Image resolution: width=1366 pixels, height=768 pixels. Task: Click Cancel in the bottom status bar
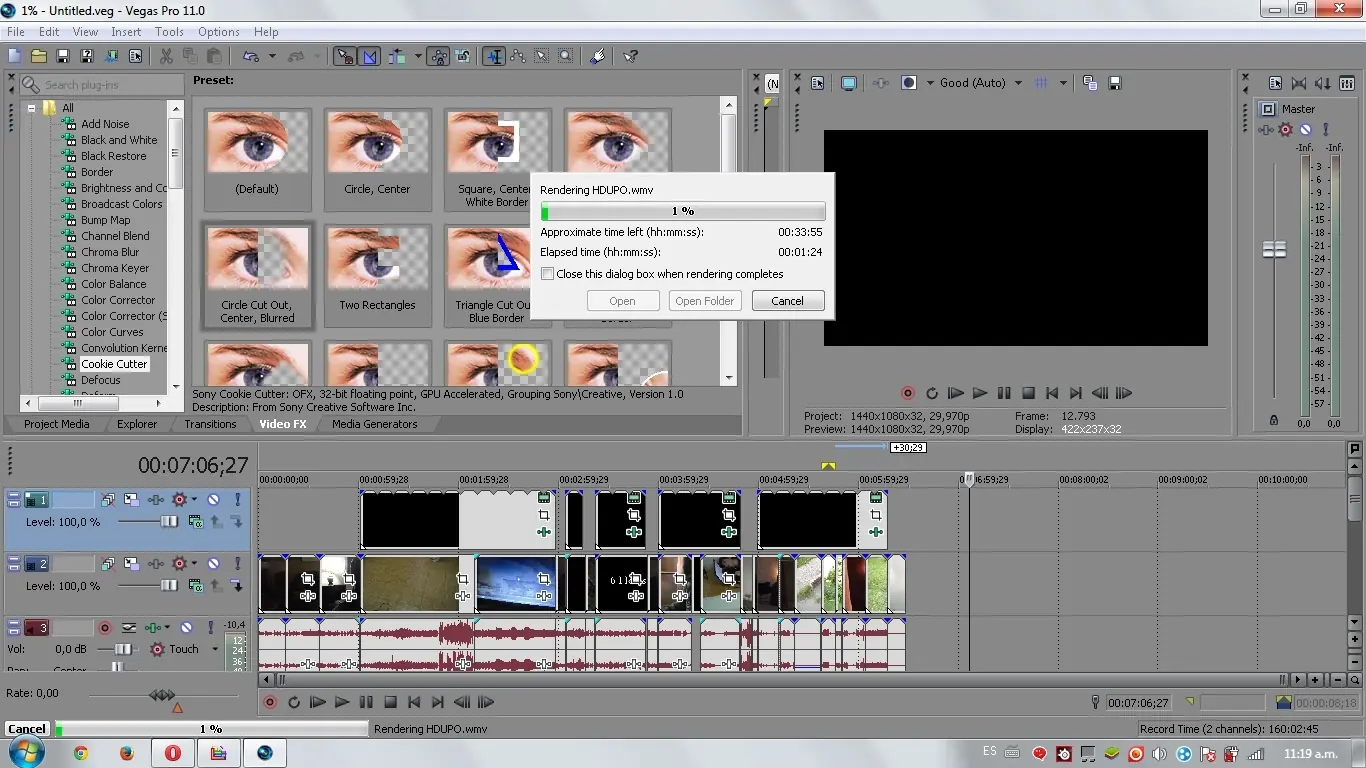(x=27, y=729)
